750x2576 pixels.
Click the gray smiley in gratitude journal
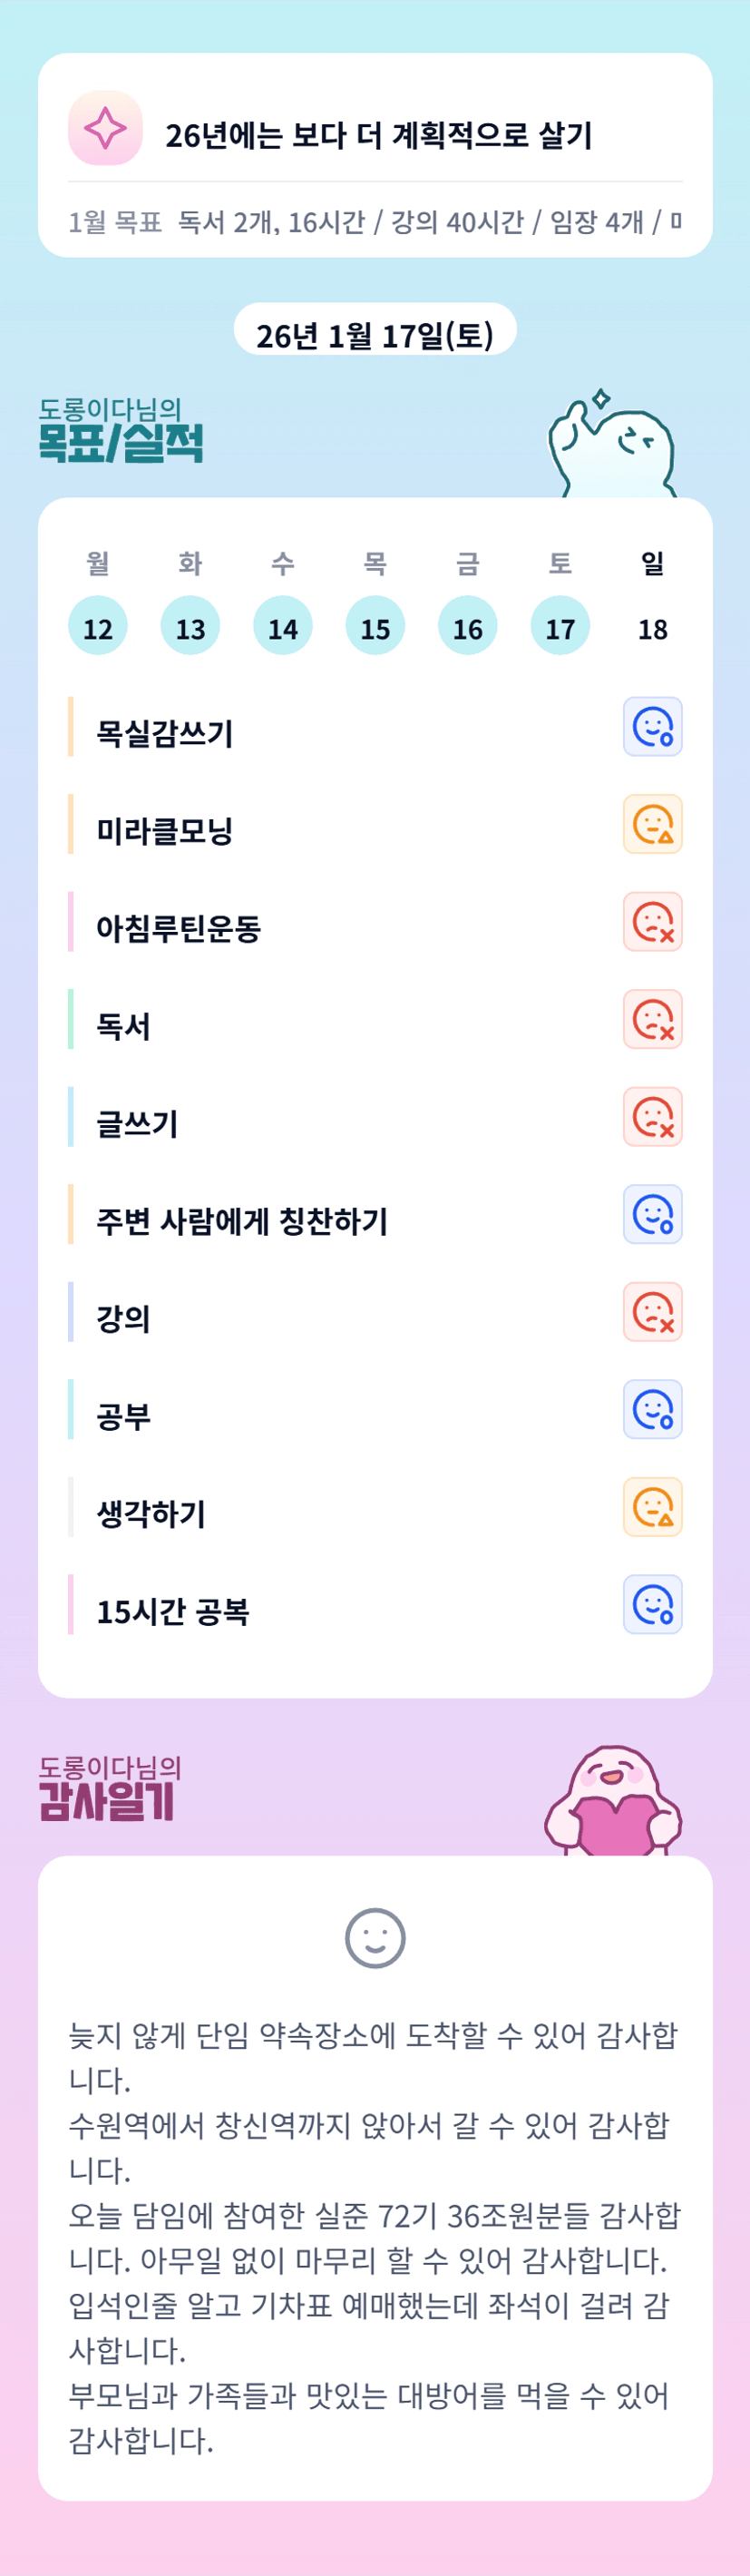[x=375, y=1937]
